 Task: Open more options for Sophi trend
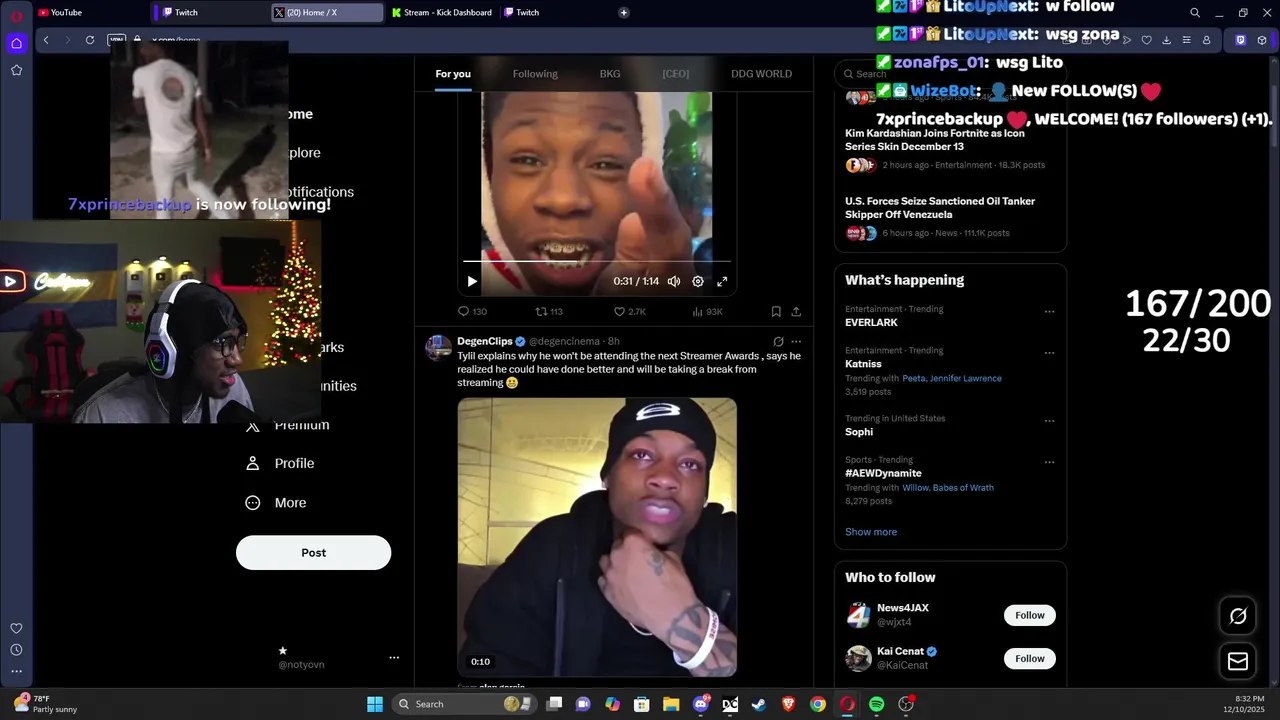click(1049, 421)
